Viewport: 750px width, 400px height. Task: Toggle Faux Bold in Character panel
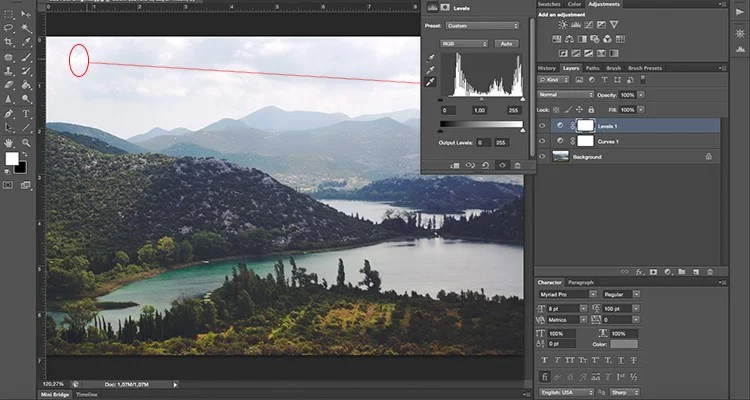544,360
